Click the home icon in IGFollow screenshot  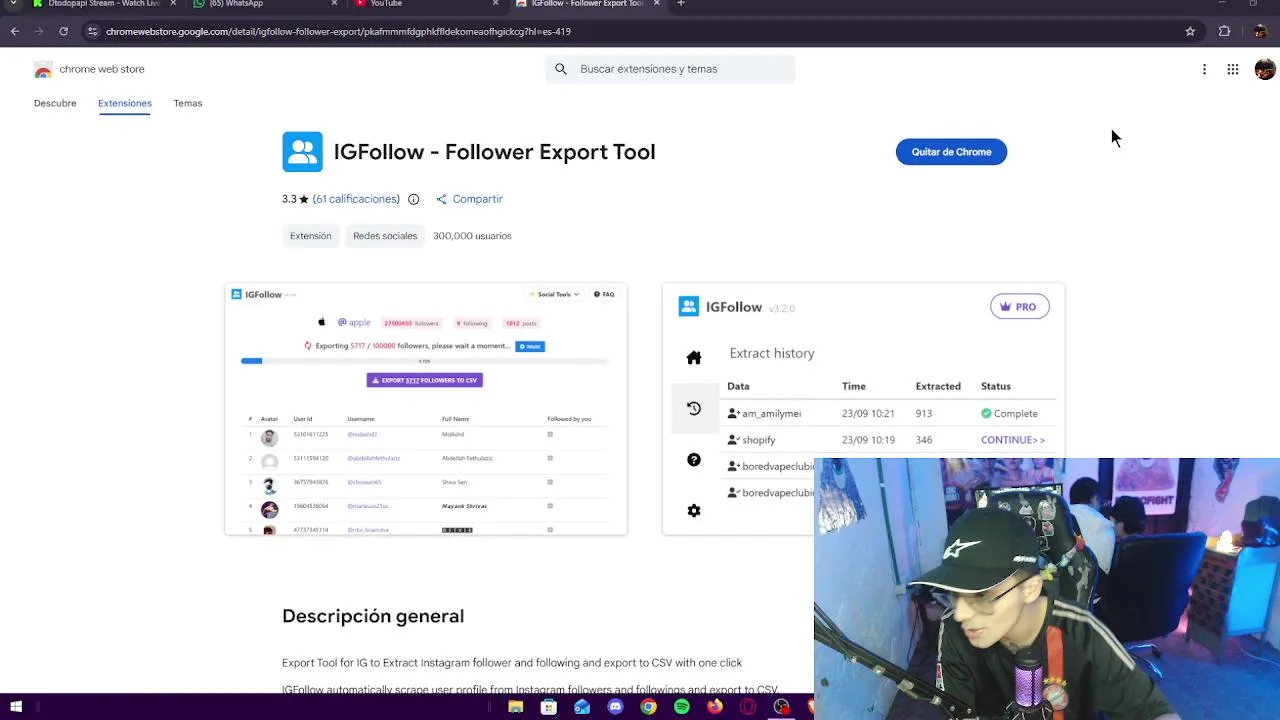tap(694, 357)
